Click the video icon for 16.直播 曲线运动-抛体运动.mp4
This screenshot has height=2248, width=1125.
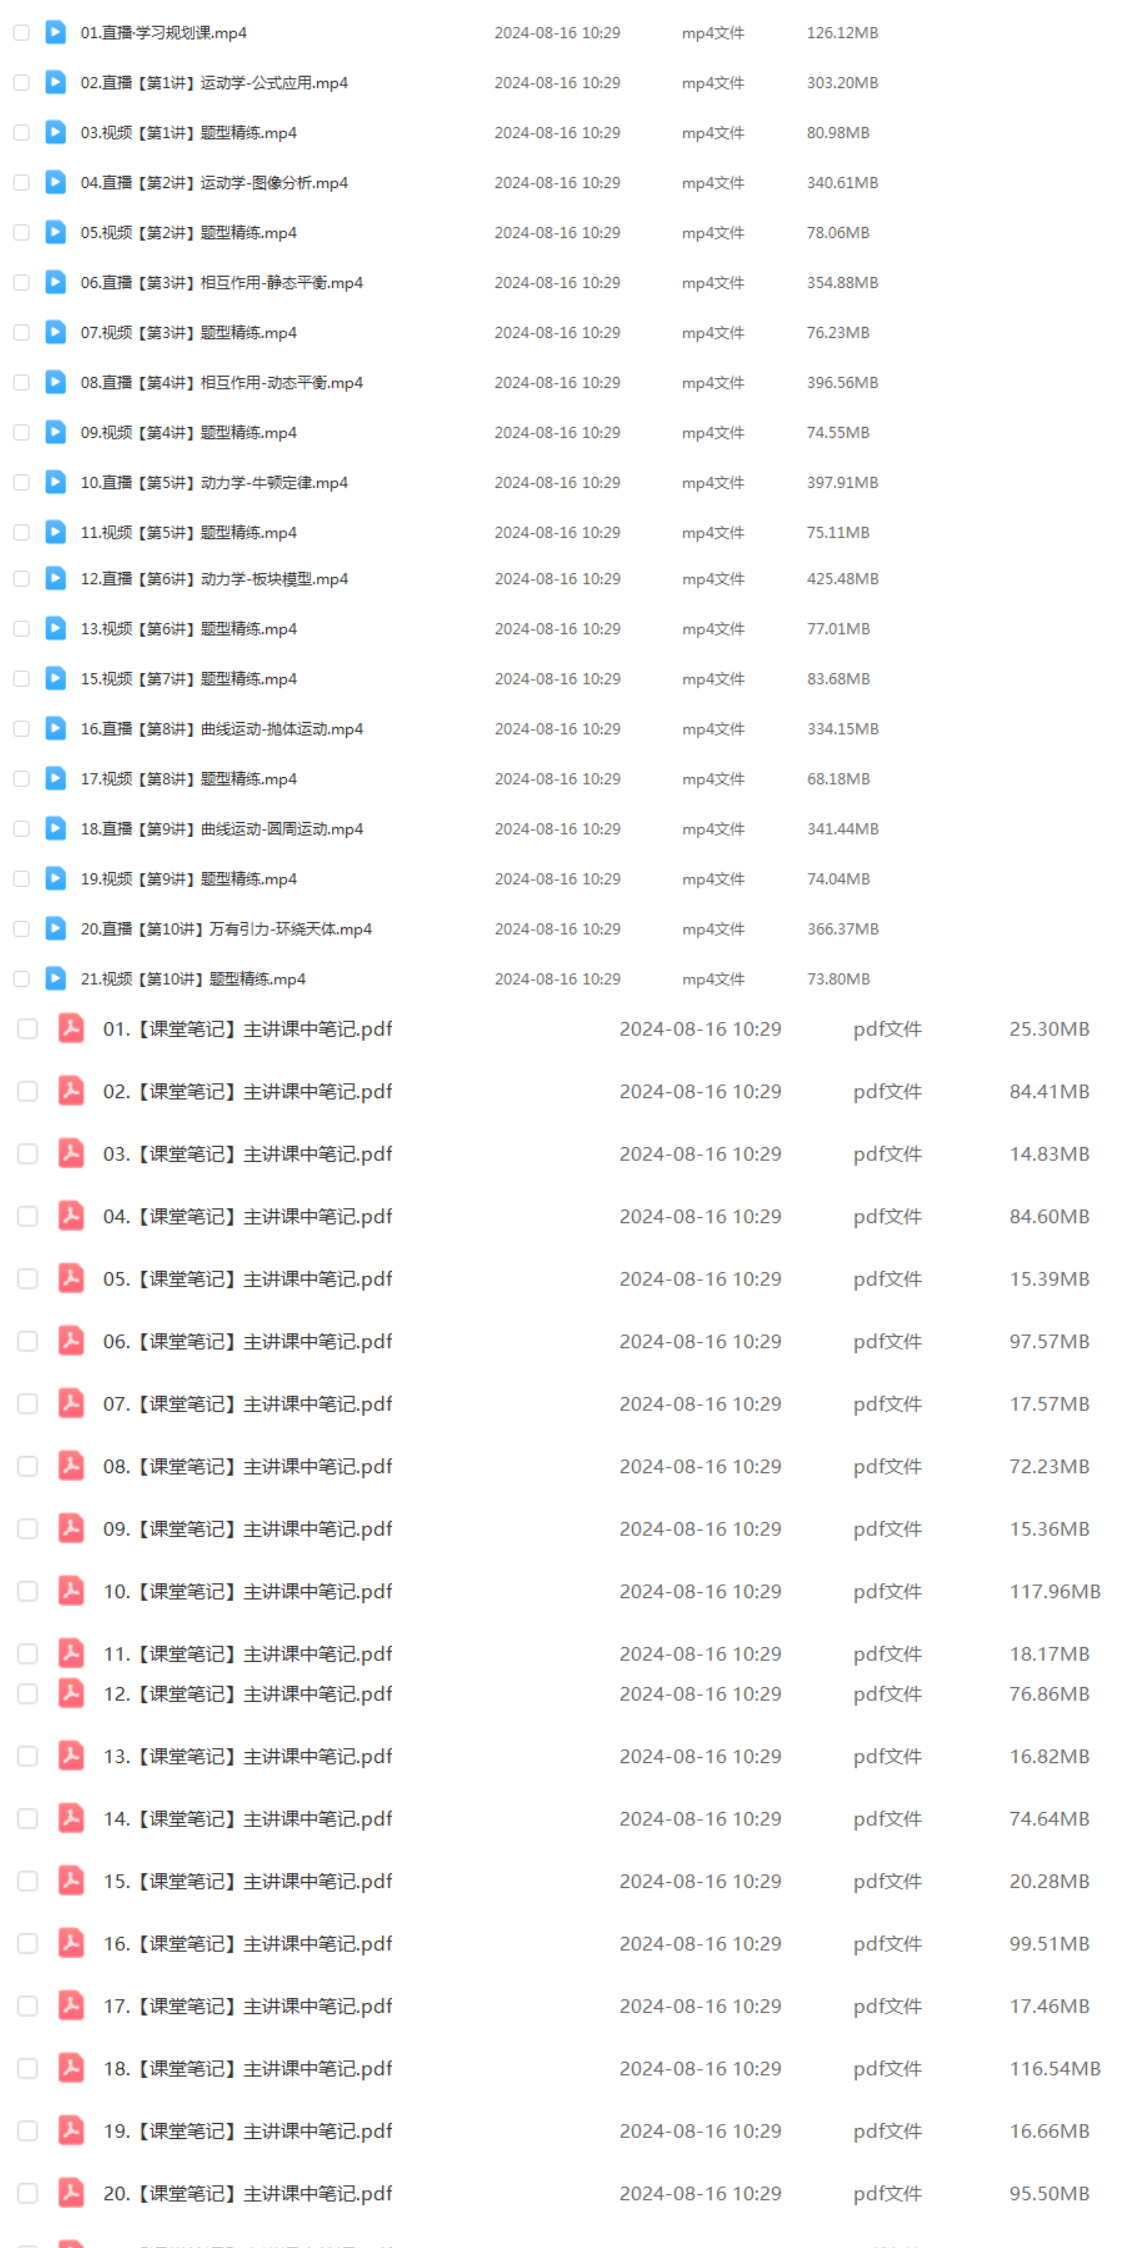56,728
